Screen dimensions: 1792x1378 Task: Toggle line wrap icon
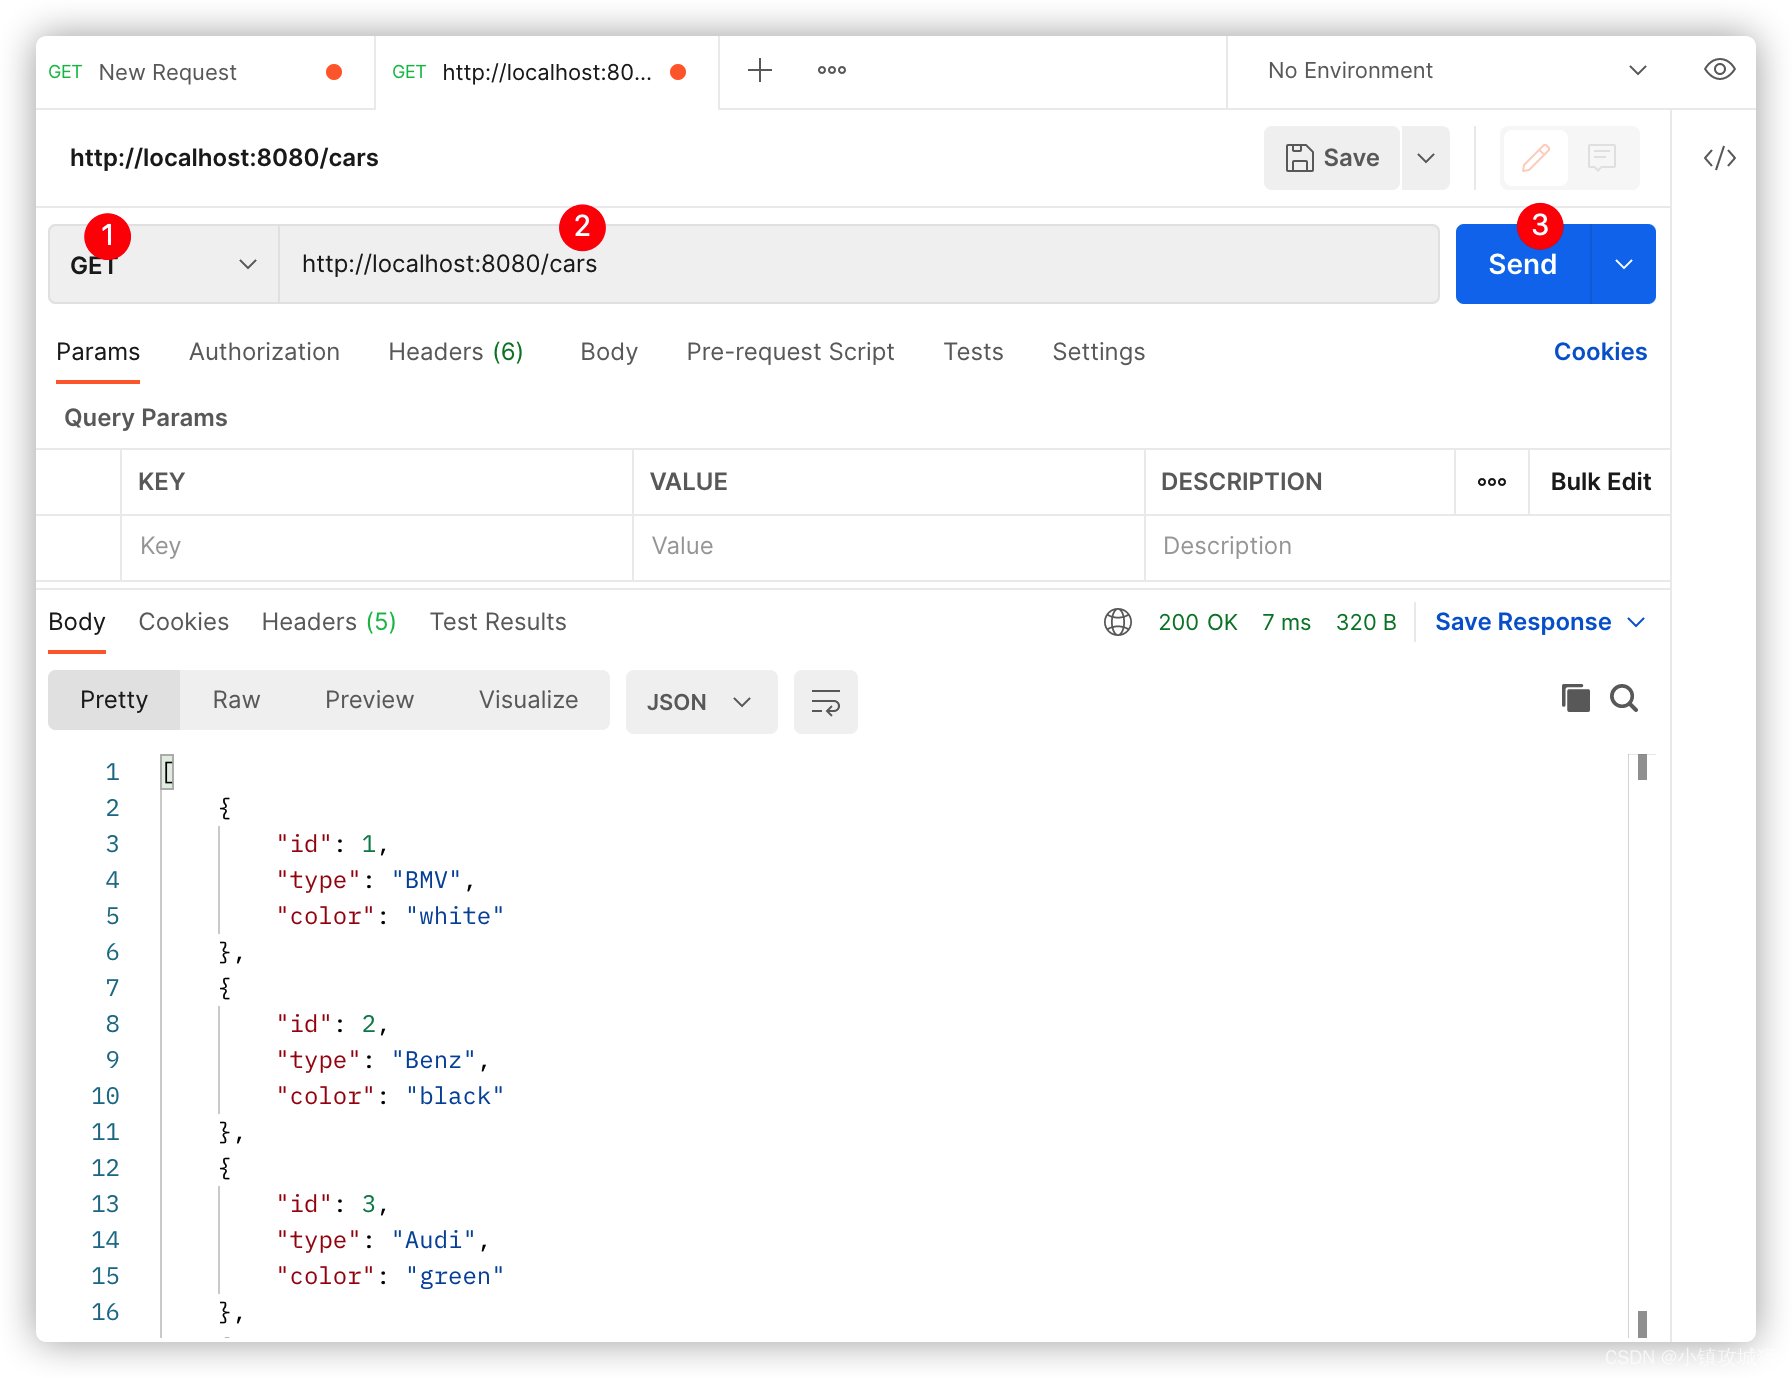825,702
